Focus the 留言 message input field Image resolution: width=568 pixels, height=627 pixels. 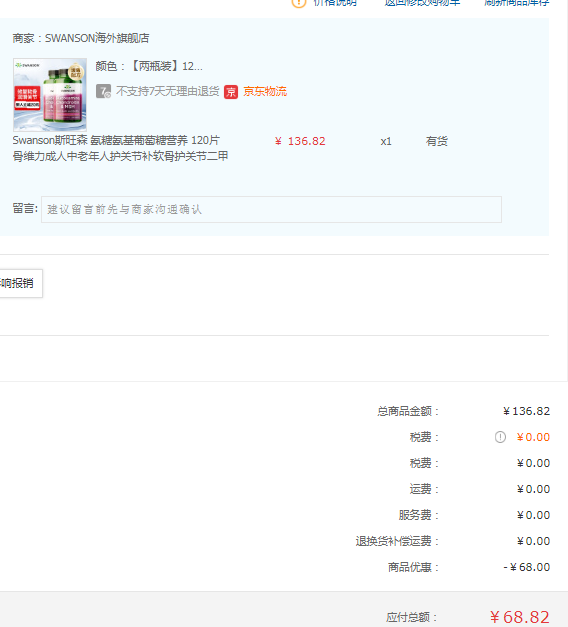(271, 210)
